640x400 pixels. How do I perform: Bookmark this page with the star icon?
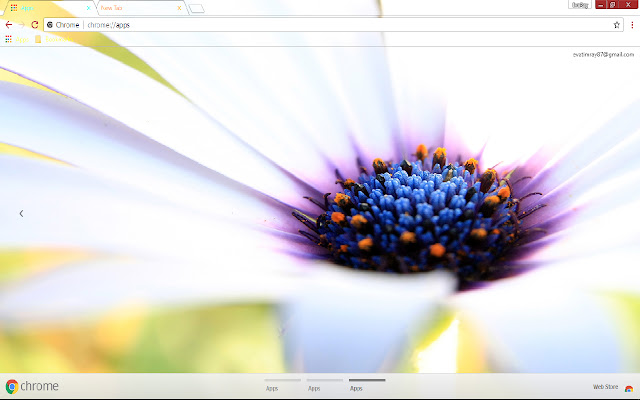pos(616,25)
